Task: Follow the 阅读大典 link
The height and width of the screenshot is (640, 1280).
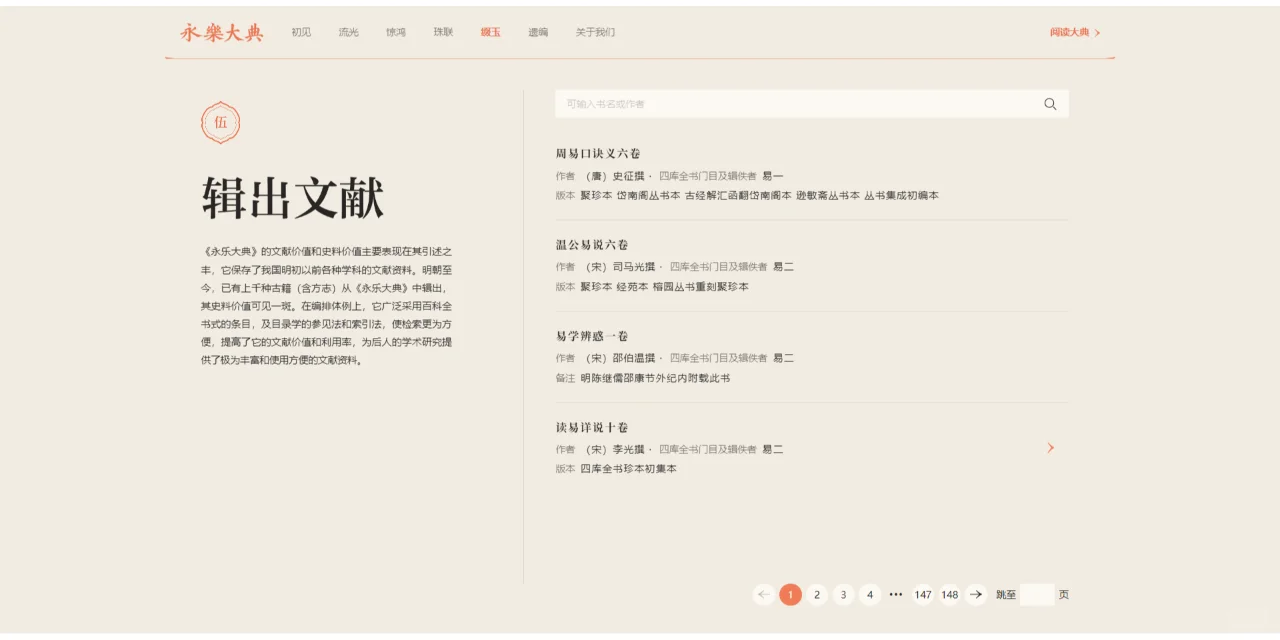Action: click(x=1075, y=32)
